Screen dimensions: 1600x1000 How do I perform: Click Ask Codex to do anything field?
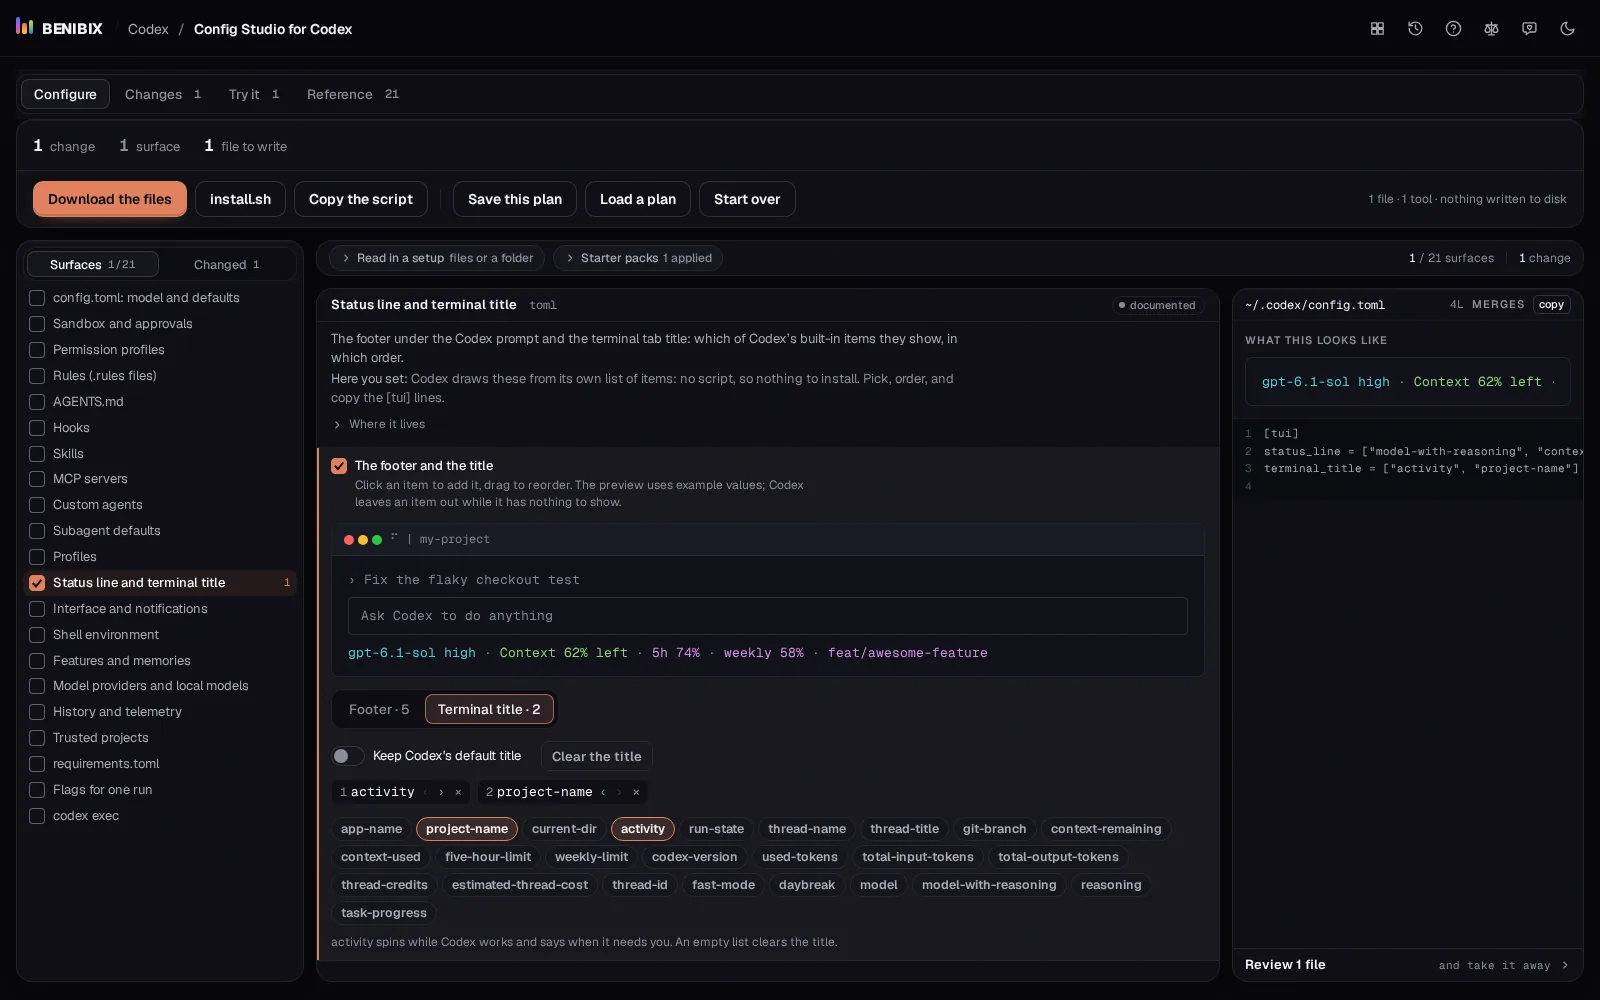click(768, 616)
